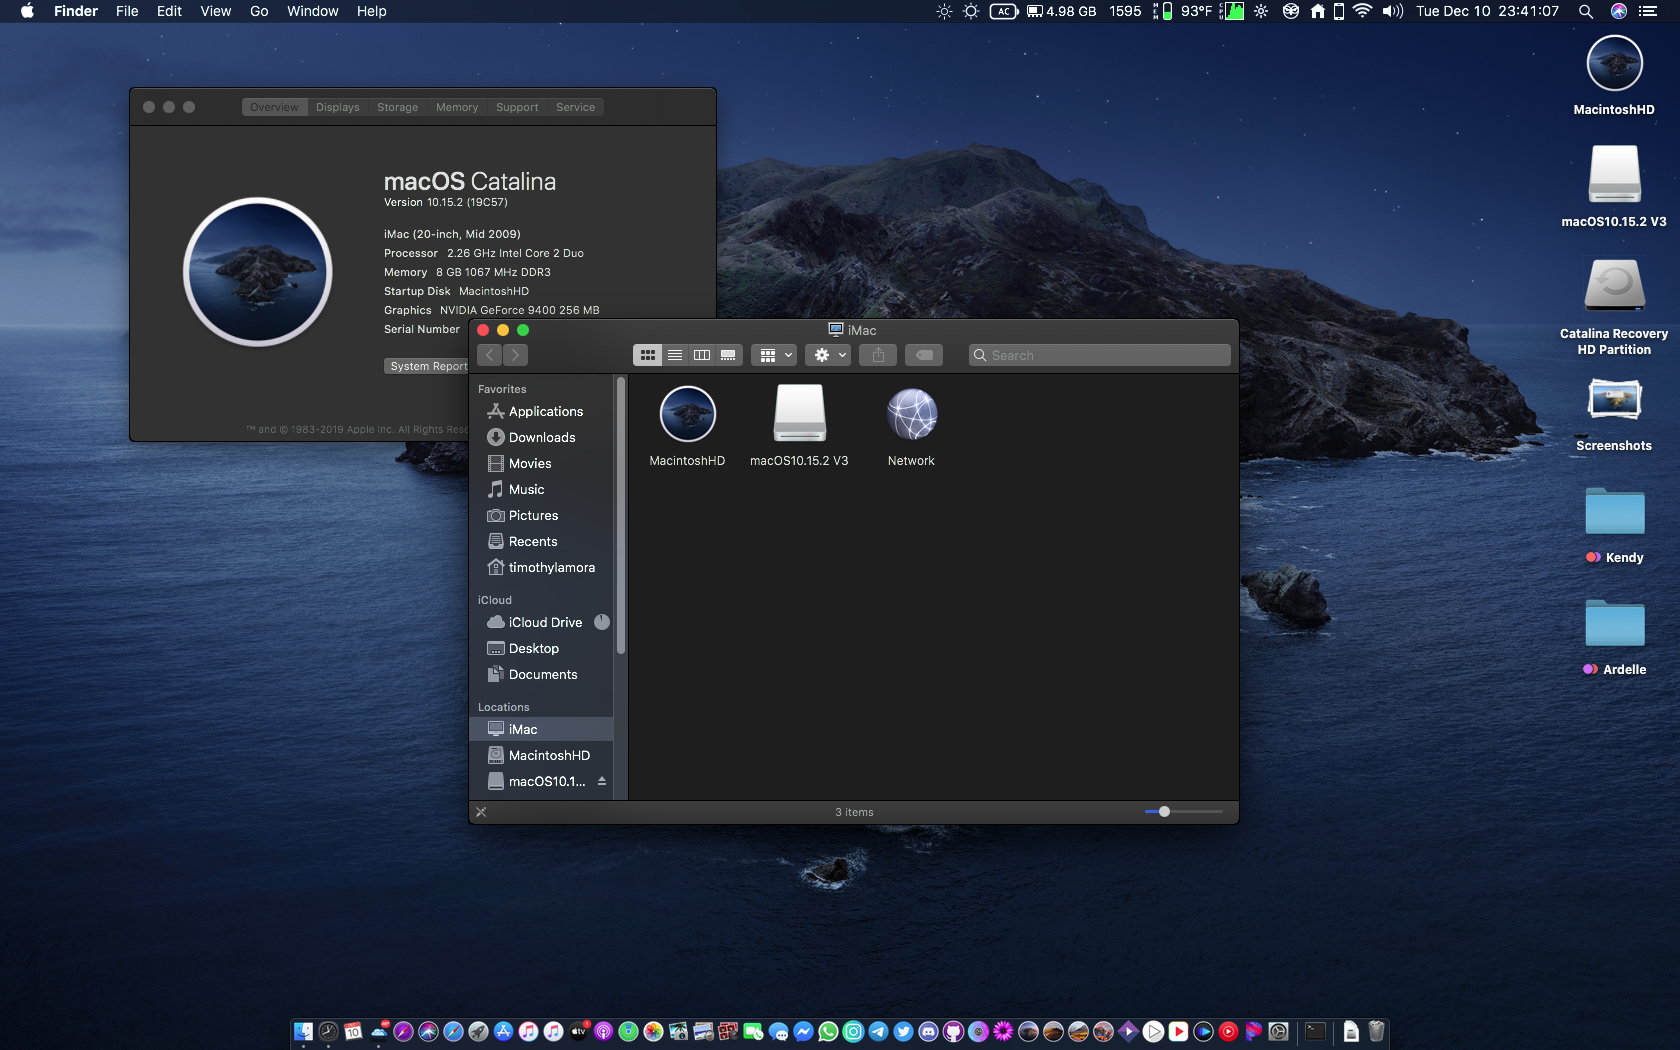
Task: Select iMac under Locations
Action: point(541,729)
